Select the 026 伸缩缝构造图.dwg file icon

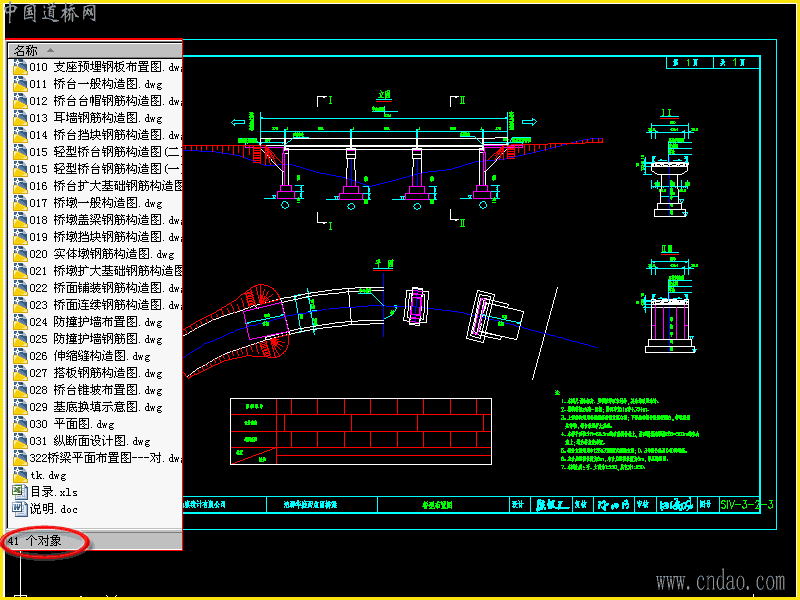pyautogui.click(x=20, y=356)
